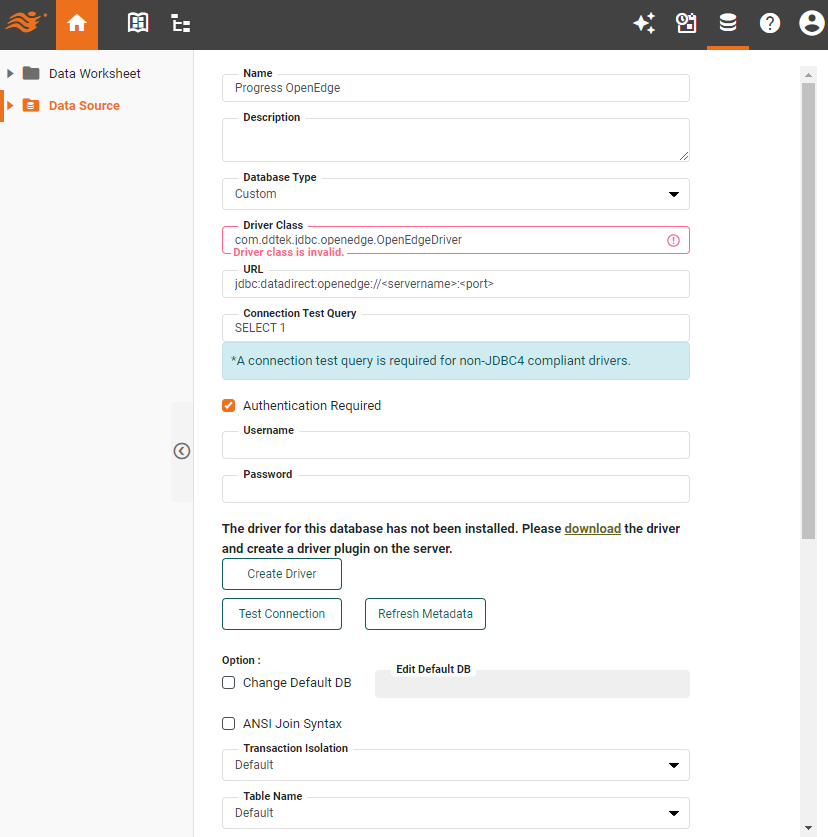The height and width of the screenshot is (837, 828).
Task: Open the Database Type dropdown
Action: coord(674,194)
